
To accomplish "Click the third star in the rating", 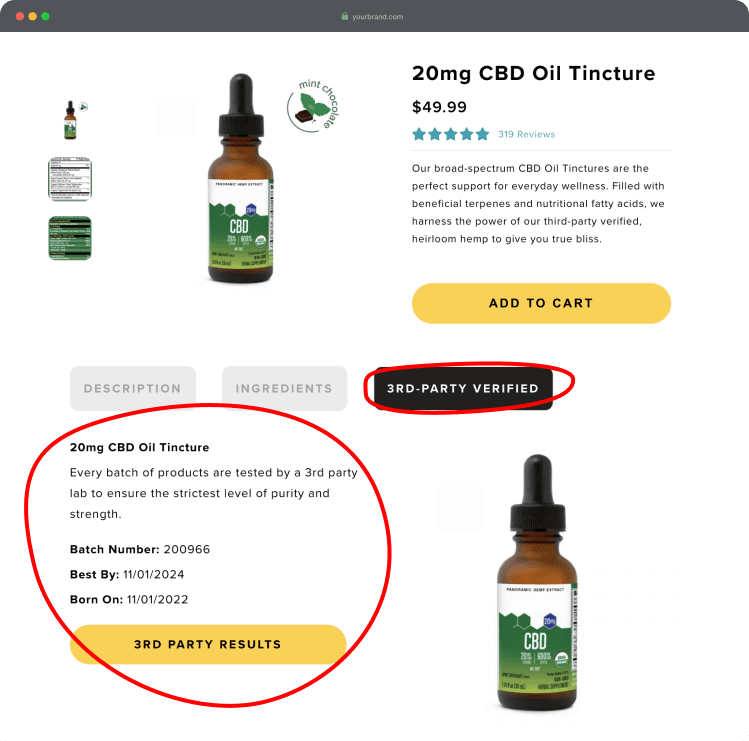I will (x=450, y=134).
